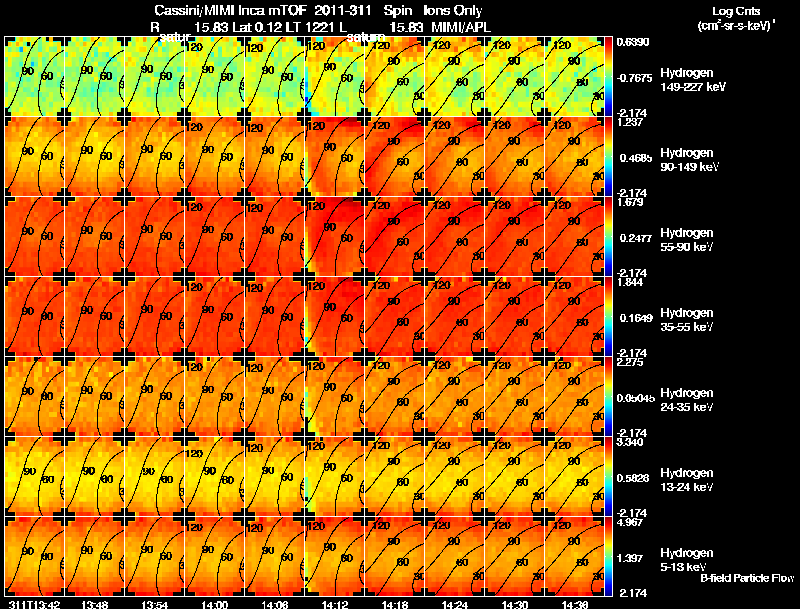Viewport: 800px width, 609px height.
Task: Select the color bar beside Hydrogen 5-13 keV
Action: click(x=608, y=556)
